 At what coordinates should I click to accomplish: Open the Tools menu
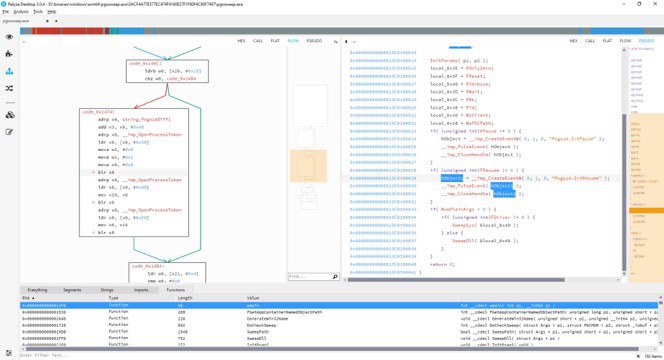pos(38,11)
